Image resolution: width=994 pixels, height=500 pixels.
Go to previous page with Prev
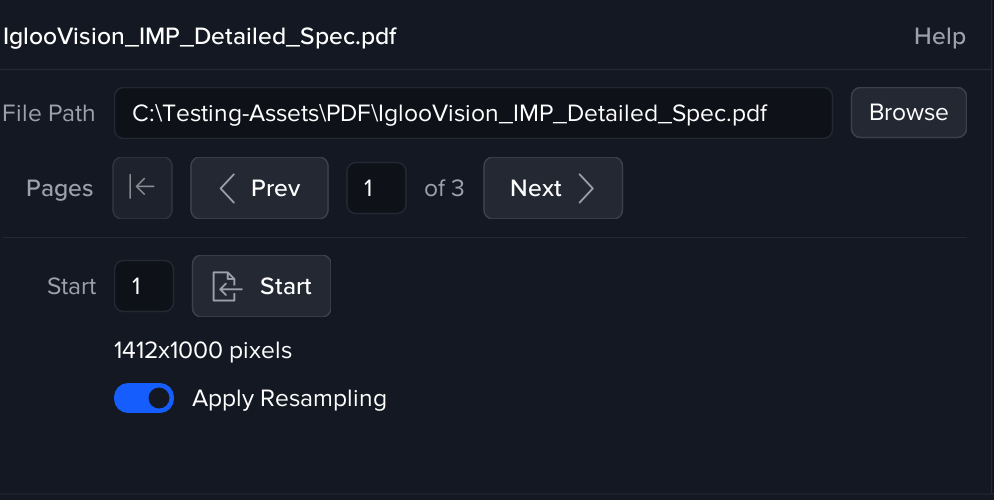point(260,188)
